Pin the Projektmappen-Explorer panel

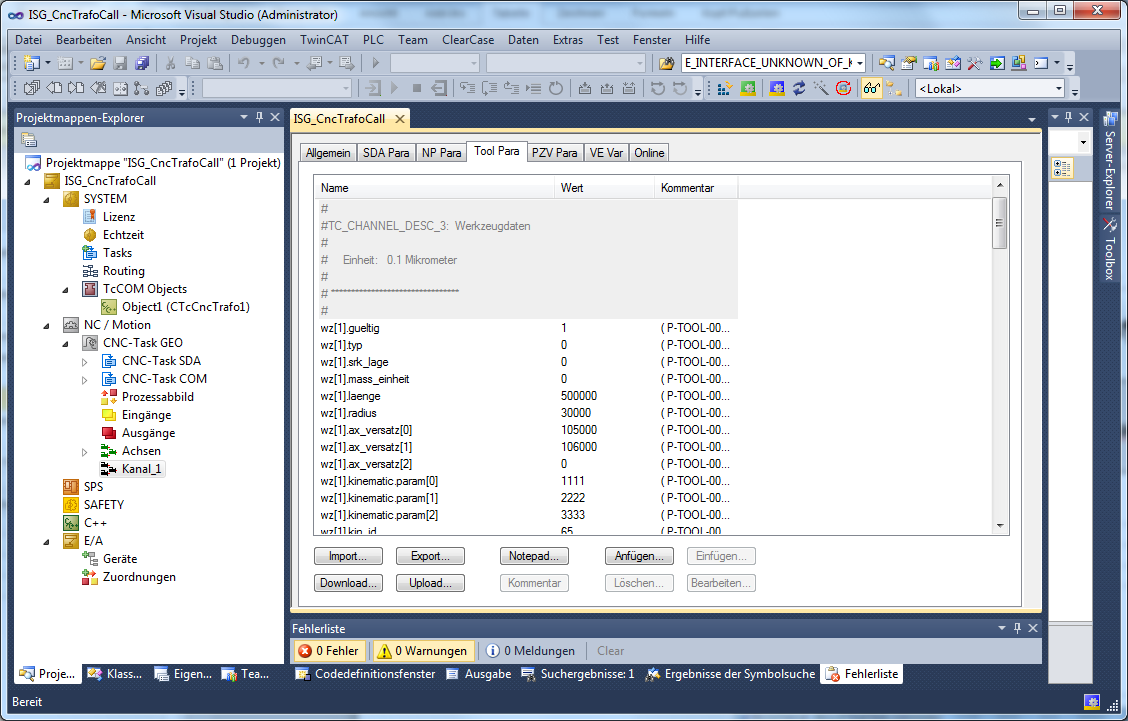[260, 117]
